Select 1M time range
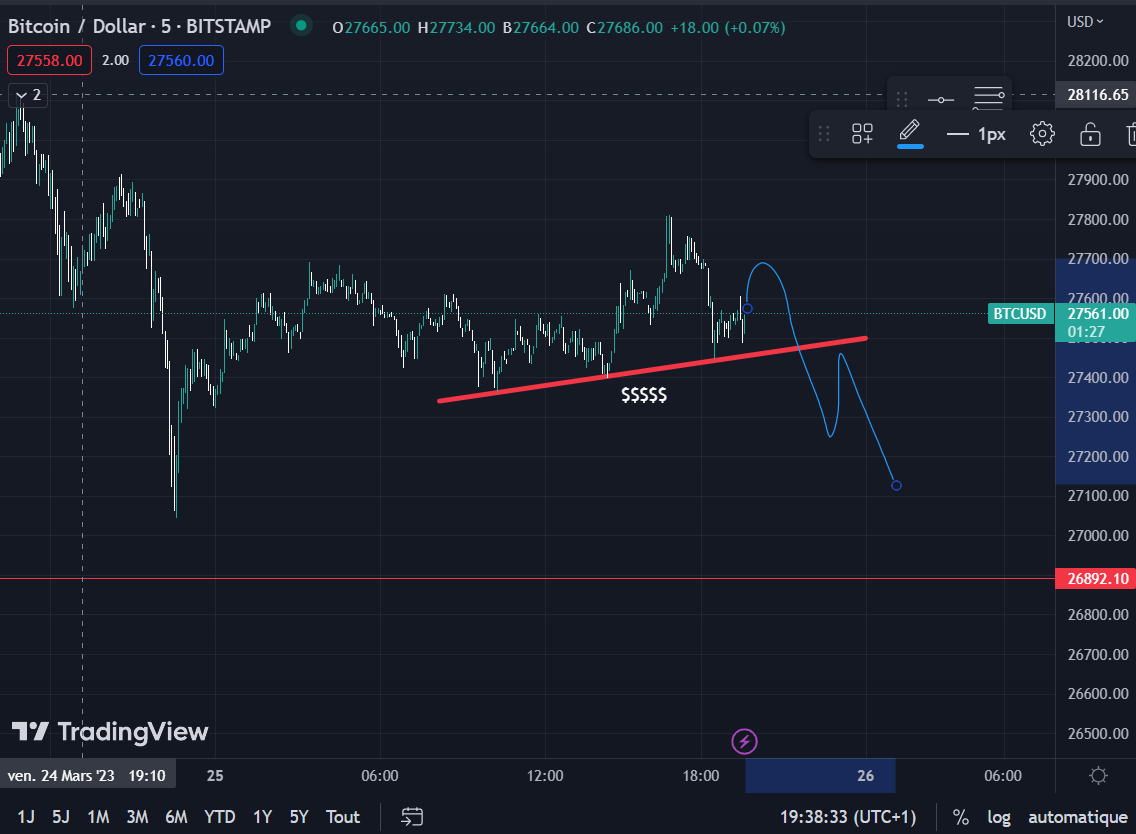Screen dimensions: 1136x834 (99, 817)
